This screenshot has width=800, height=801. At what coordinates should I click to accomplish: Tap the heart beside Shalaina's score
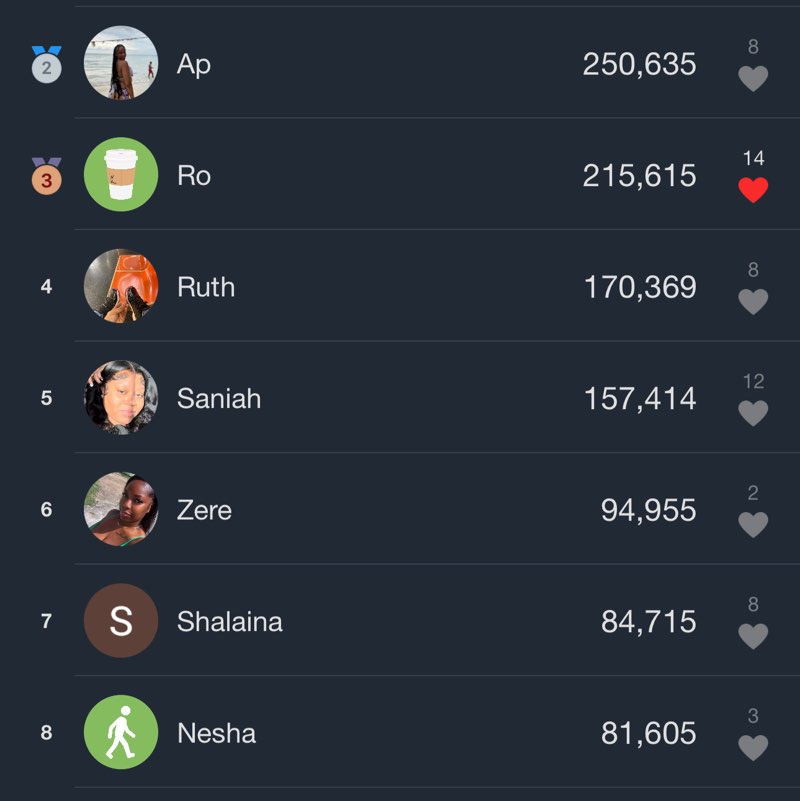[x=753, y=635]
